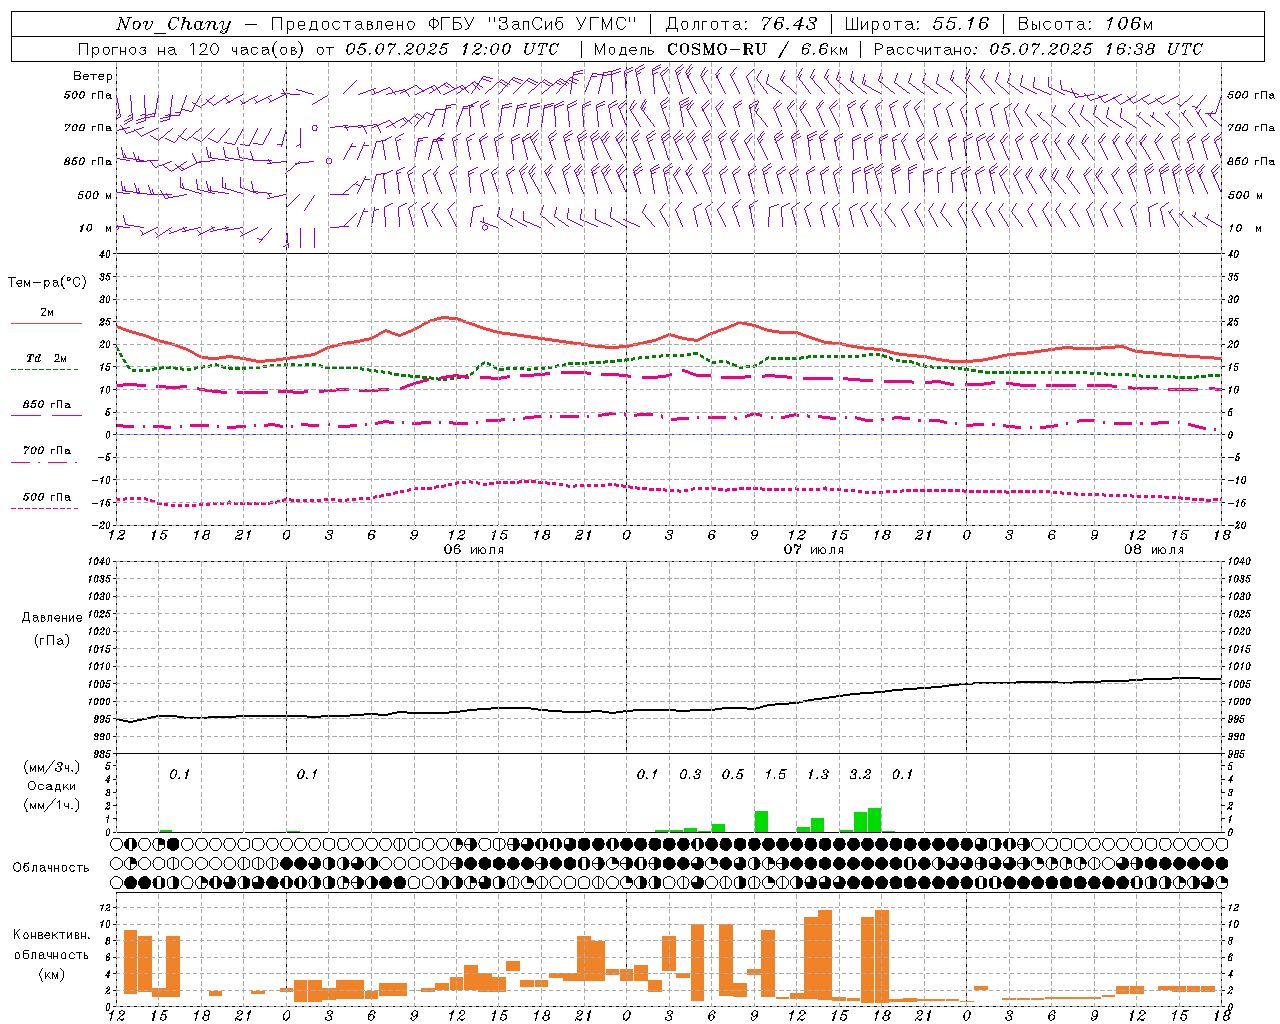This screenshot has height=1024, width=1280.
Task: Click the '(мм/1ч.)' unit label
Action: tap(51, 806)
